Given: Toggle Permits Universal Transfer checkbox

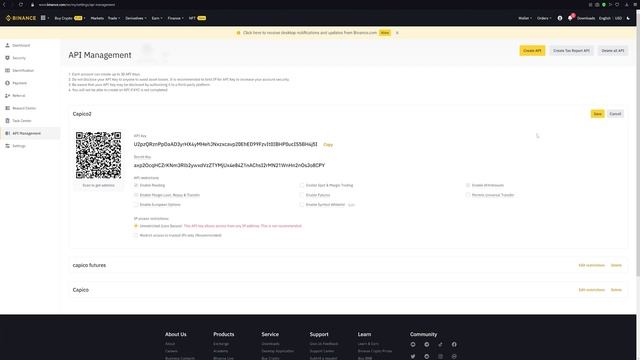Looking at the screenshot, I should (x=468, y=195).
